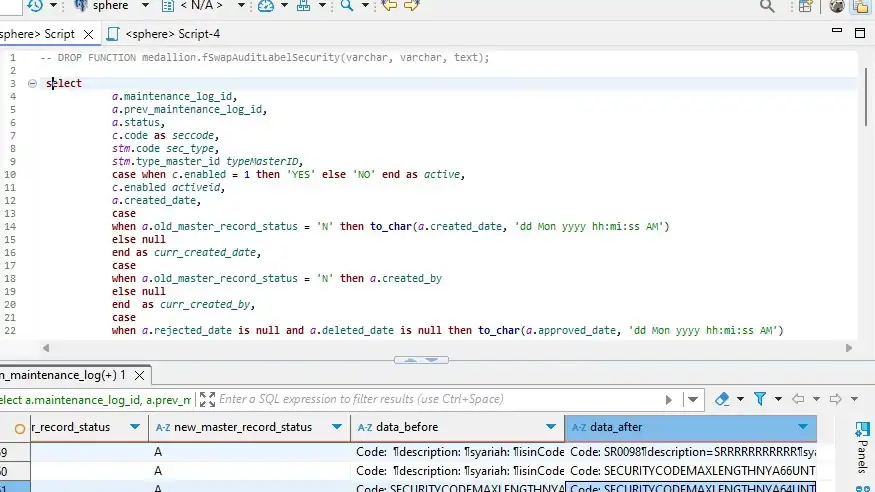The width and height of the screenshot is (875, 492).
Task: Select the maintenance_log(+) 1 result tab
Action: pos(63,375)
